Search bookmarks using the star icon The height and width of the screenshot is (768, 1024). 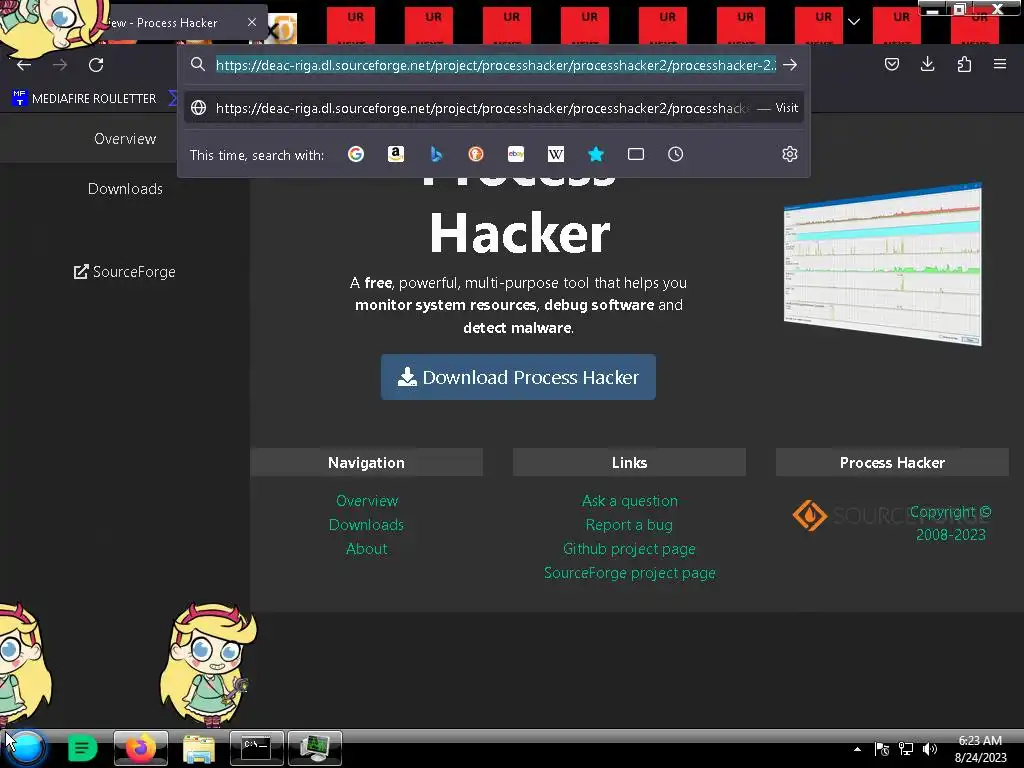596,154
